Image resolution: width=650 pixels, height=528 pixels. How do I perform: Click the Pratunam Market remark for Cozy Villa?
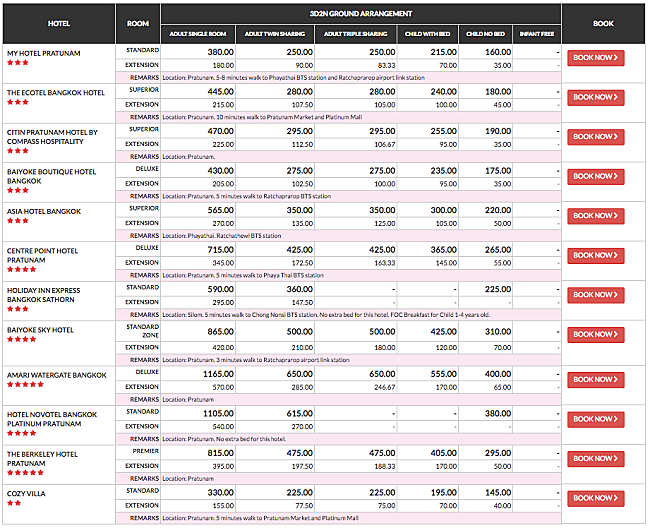pyautogui.click(x=260, y=518)
